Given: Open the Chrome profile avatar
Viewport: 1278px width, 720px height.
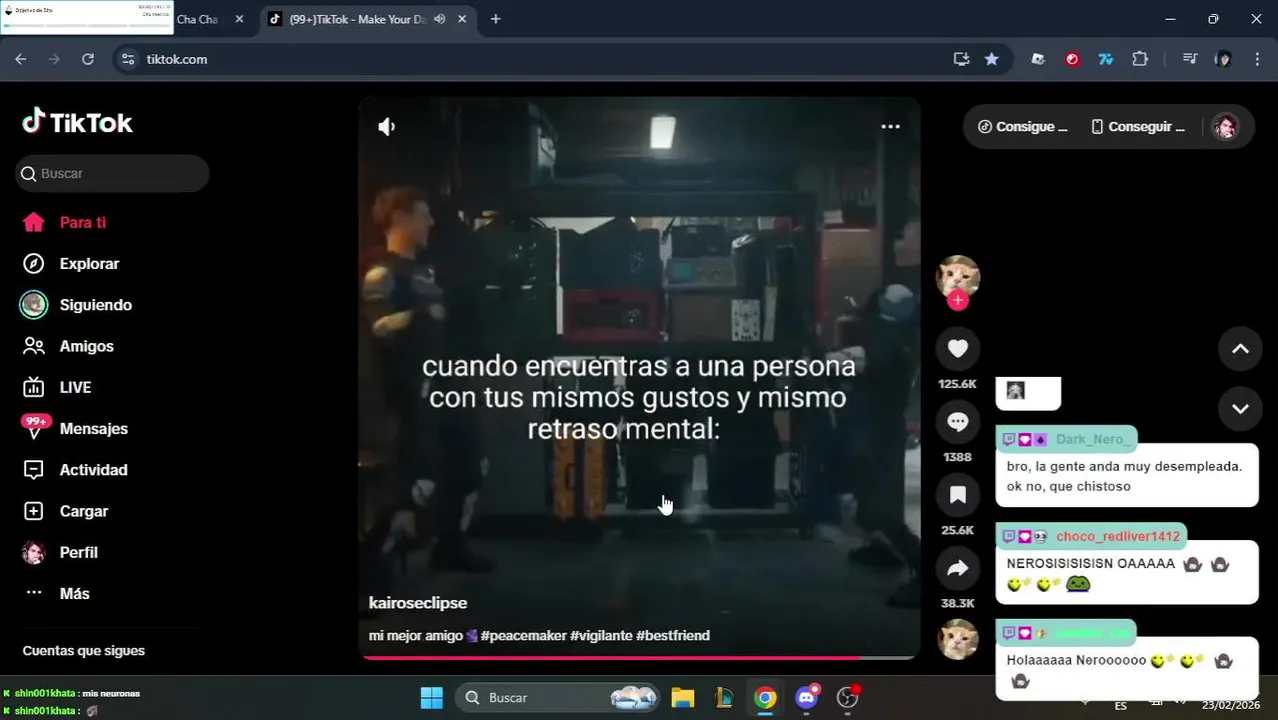Looking at the screenshot, I should click(x=1223, y=59).
